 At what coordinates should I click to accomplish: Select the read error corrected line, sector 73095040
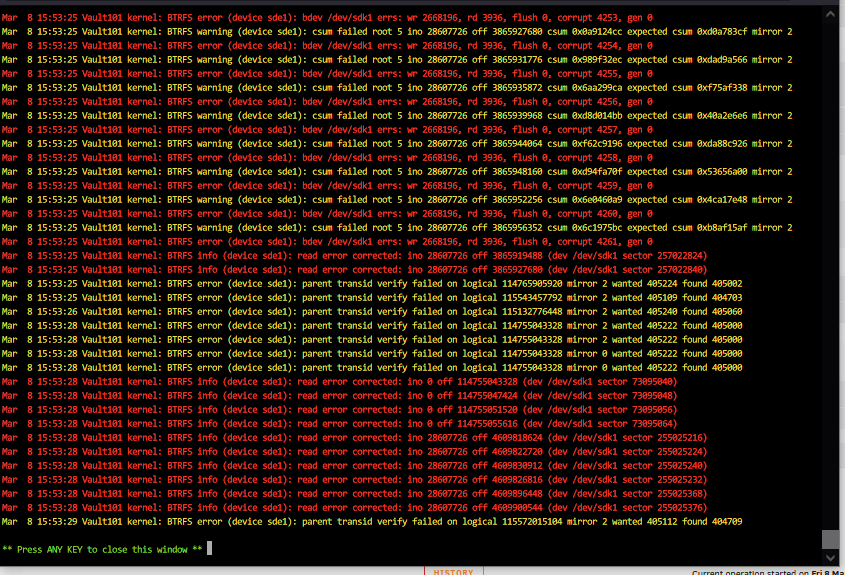pos(340,382)
